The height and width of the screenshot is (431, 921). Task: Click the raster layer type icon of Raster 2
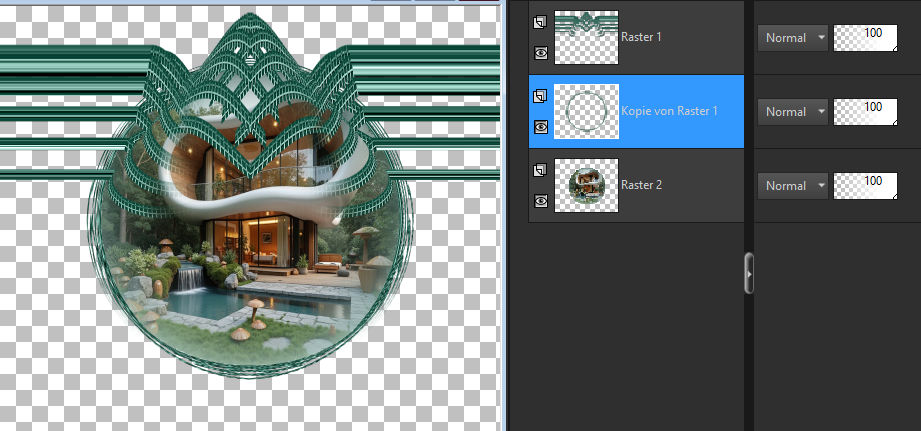pos(540,170)
